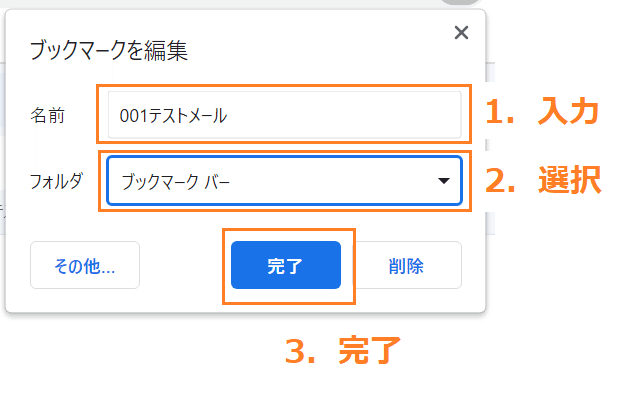Click the ブックマークを編集 dialog title
This screenshot has height=411, width=621.
click(x=109, y=50)
